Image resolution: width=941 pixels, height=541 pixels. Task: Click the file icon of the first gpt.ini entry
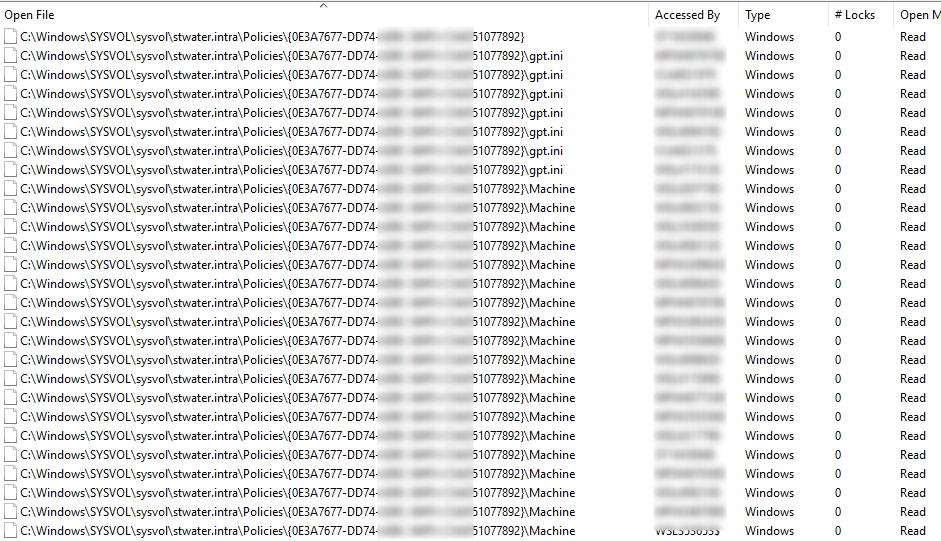click(x=10, y=56)
